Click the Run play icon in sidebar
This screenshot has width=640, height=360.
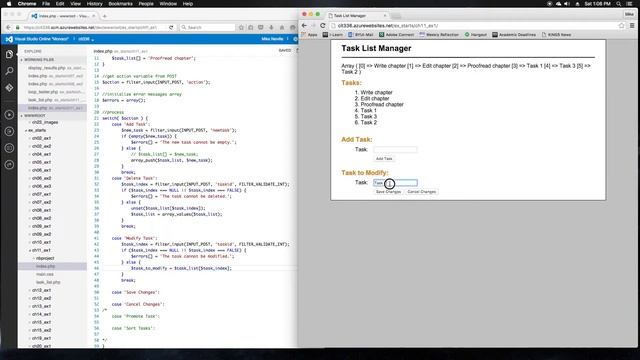pos(9,115)
